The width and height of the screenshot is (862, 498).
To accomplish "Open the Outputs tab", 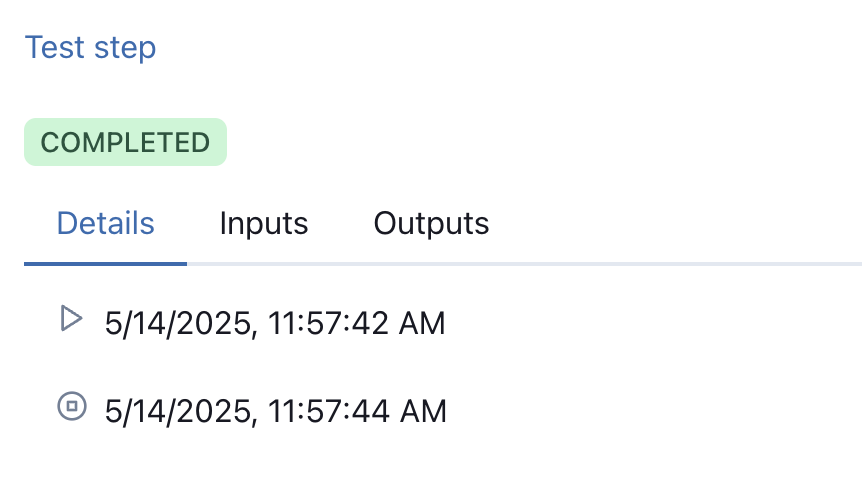I will [432, 224].
